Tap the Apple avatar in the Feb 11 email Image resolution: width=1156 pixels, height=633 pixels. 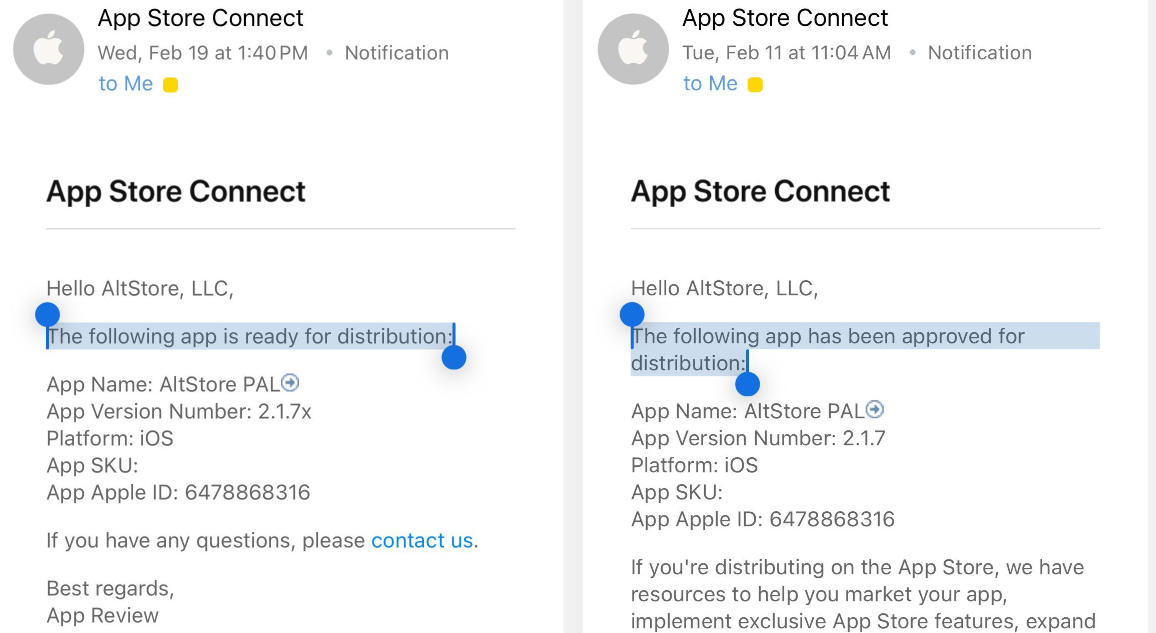coord(633,49)
